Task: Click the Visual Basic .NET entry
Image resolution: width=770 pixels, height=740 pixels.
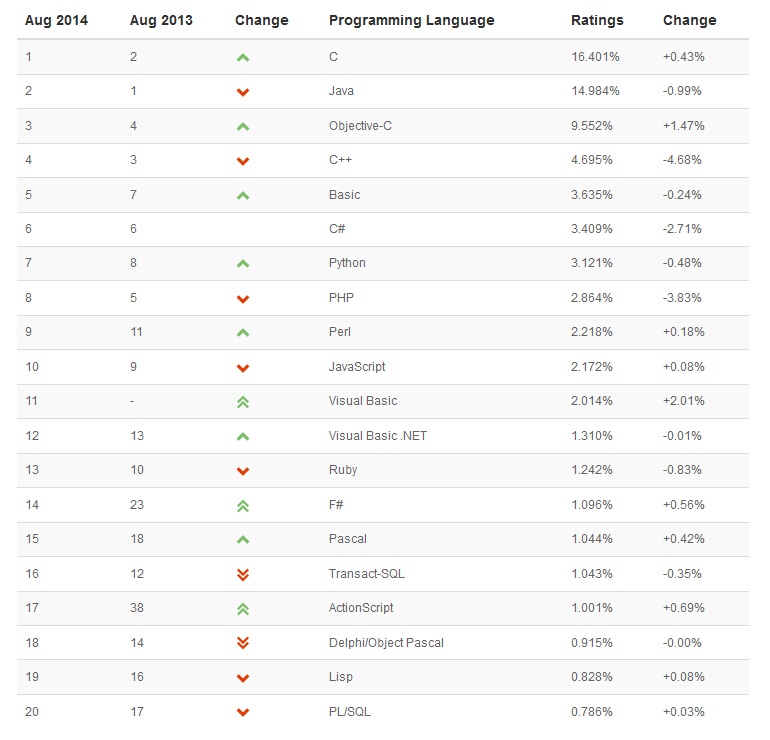Action: coord(378,436)
